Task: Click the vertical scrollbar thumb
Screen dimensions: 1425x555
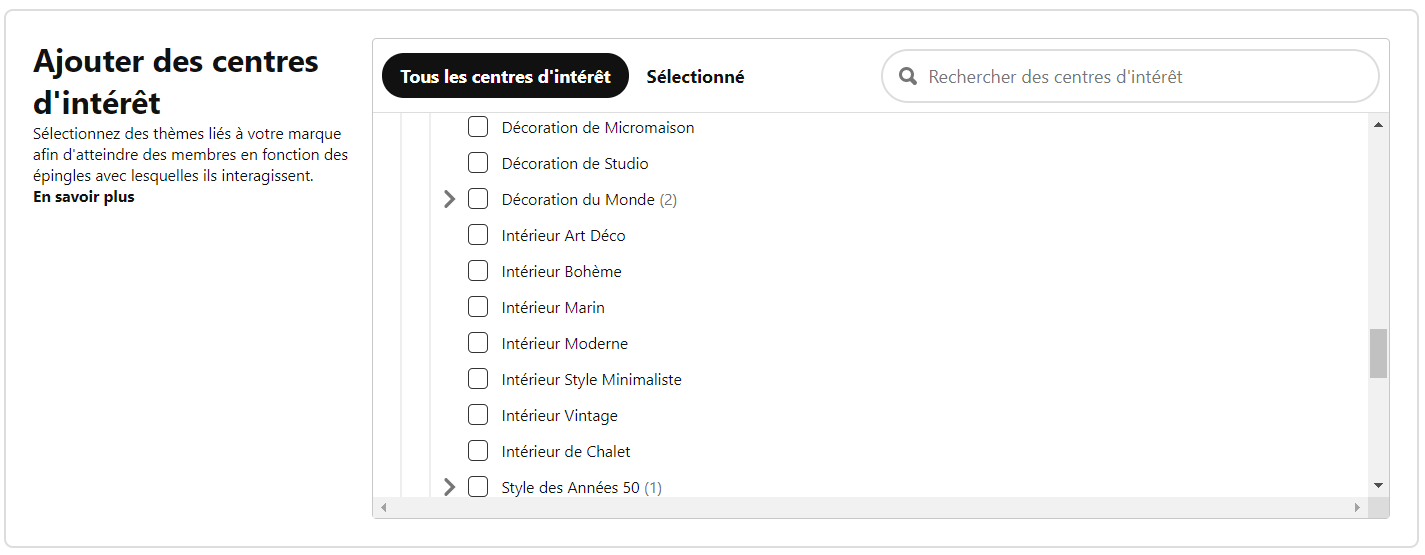Action: [x=1378, y=353]
